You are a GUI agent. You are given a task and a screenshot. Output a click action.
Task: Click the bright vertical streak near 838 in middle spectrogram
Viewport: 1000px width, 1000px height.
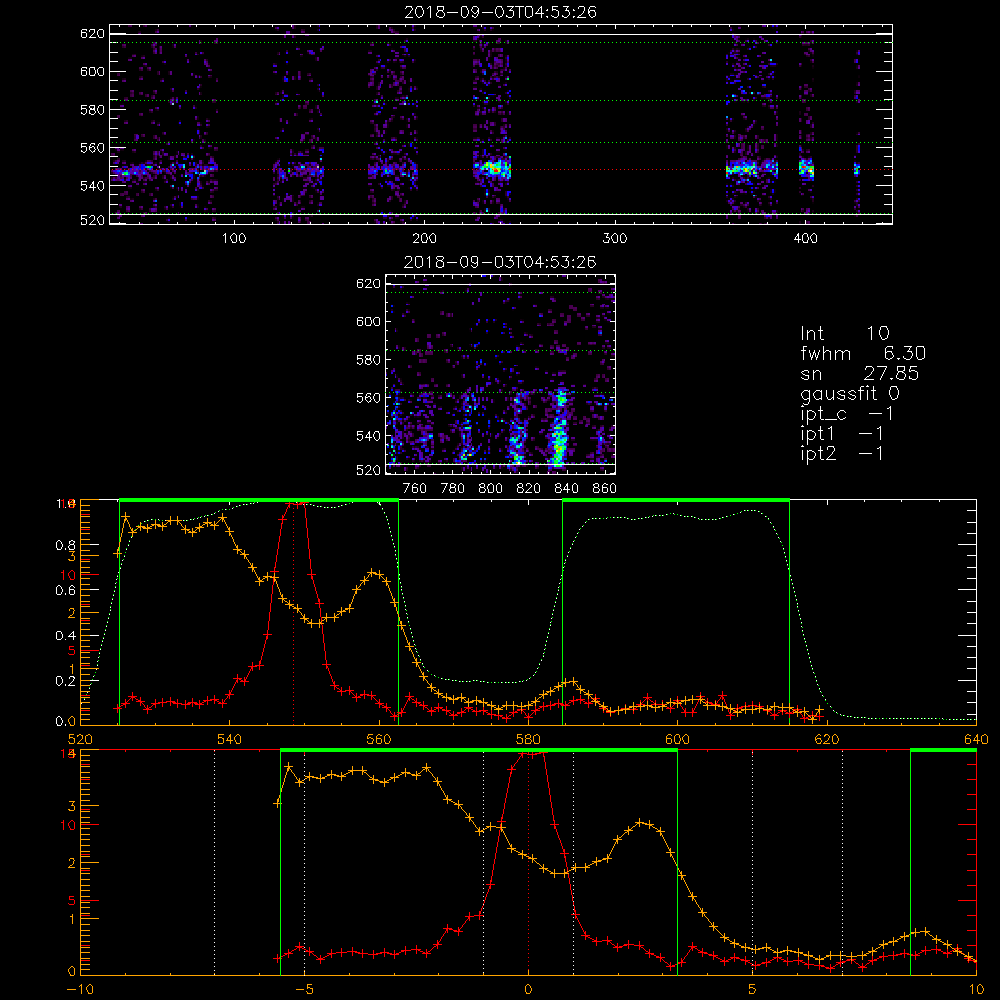(559, 429)
